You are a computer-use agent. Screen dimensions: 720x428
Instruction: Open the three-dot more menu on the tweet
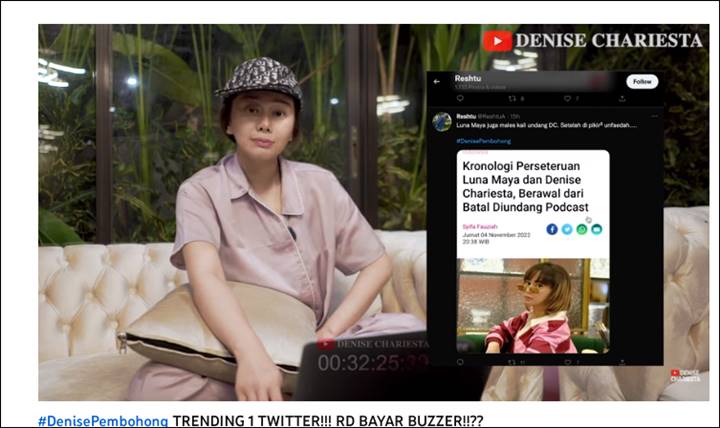point(654,116)
